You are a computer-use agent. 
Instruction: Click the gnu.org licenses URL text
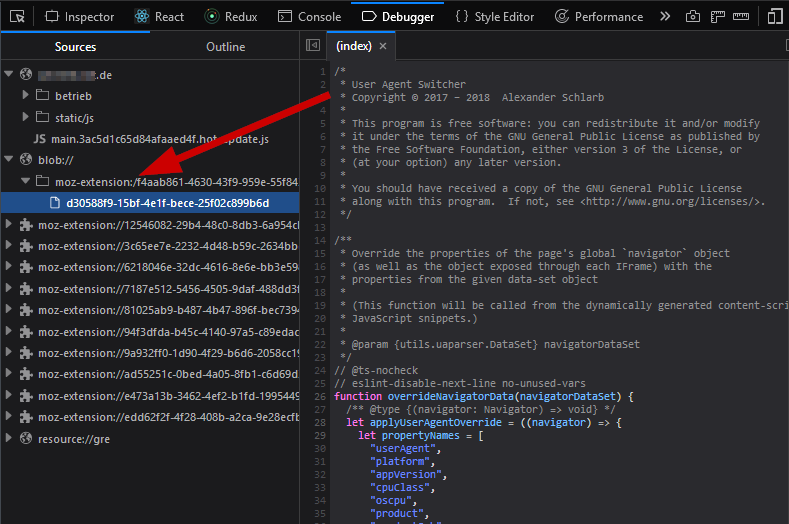(x=669, y=201)
